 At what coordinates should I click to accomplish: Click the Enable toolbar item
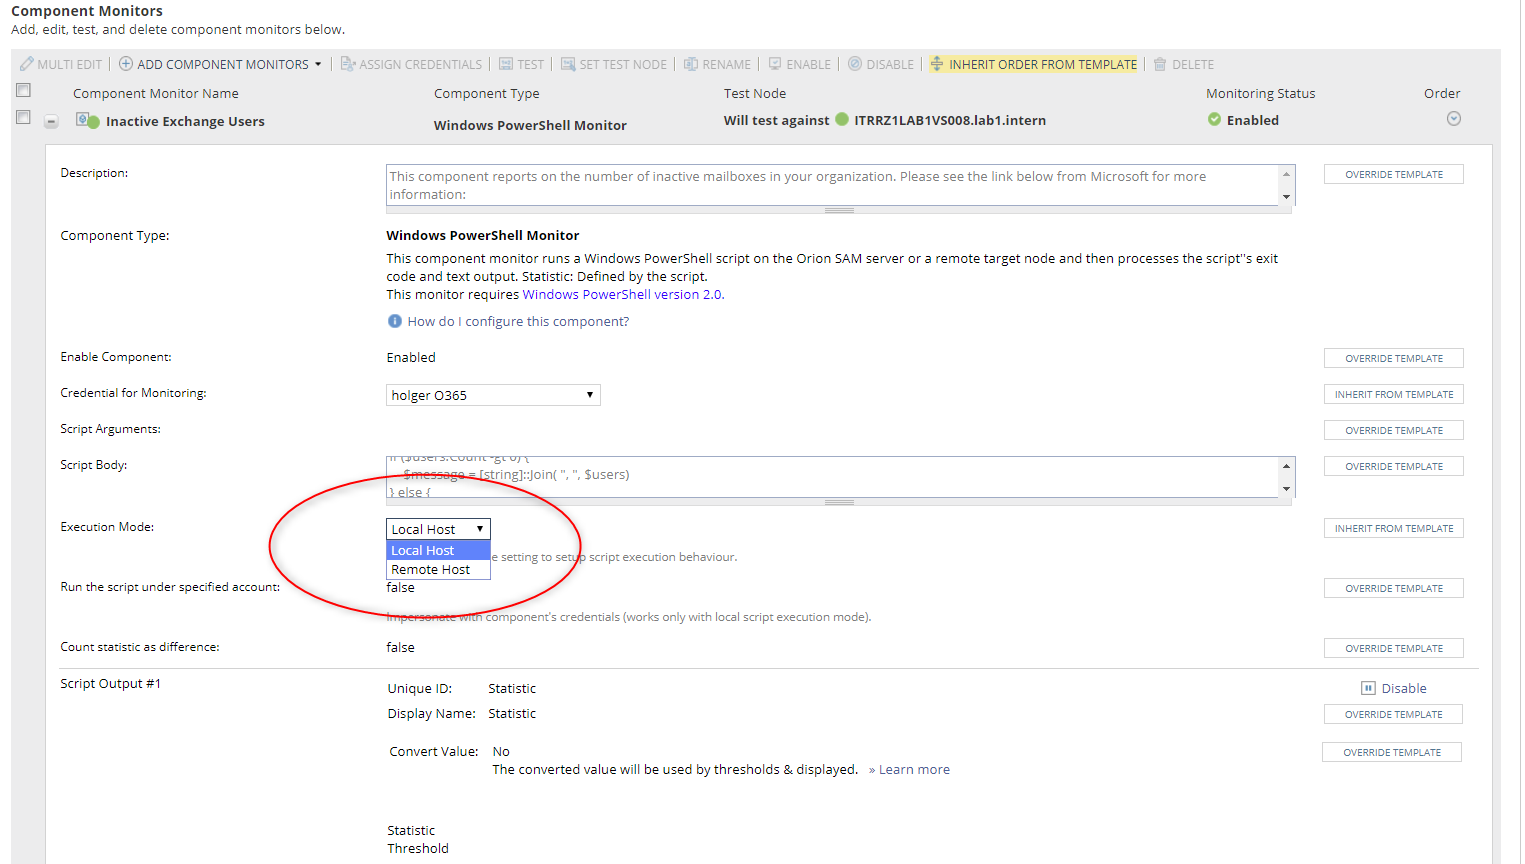coord(799,64)
